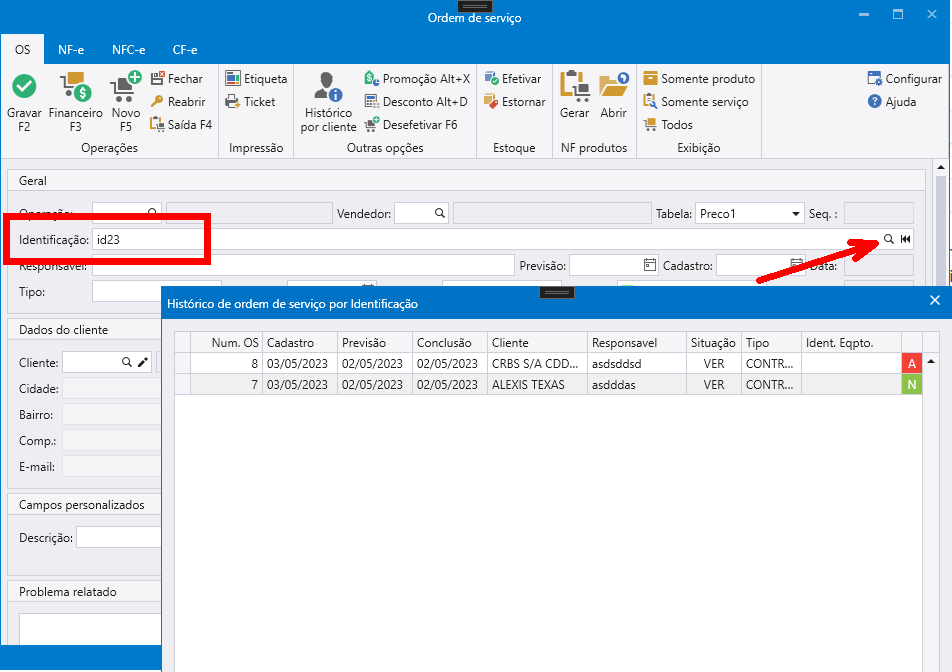Click the Novo F5 cart icon
This screenshot has height=672, width=952.
tap(126, 89)
